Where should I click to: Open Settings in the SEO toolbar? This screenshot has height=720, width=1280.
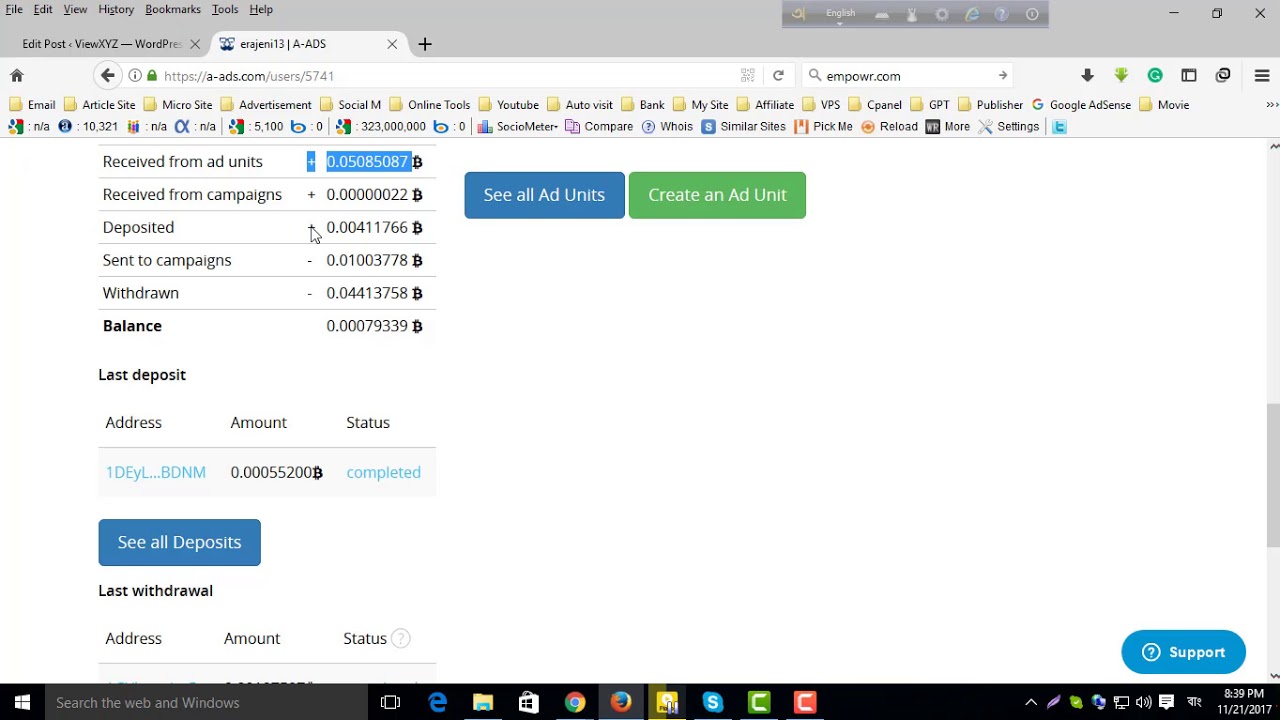pyautogui.click(x=1009, y=127)
